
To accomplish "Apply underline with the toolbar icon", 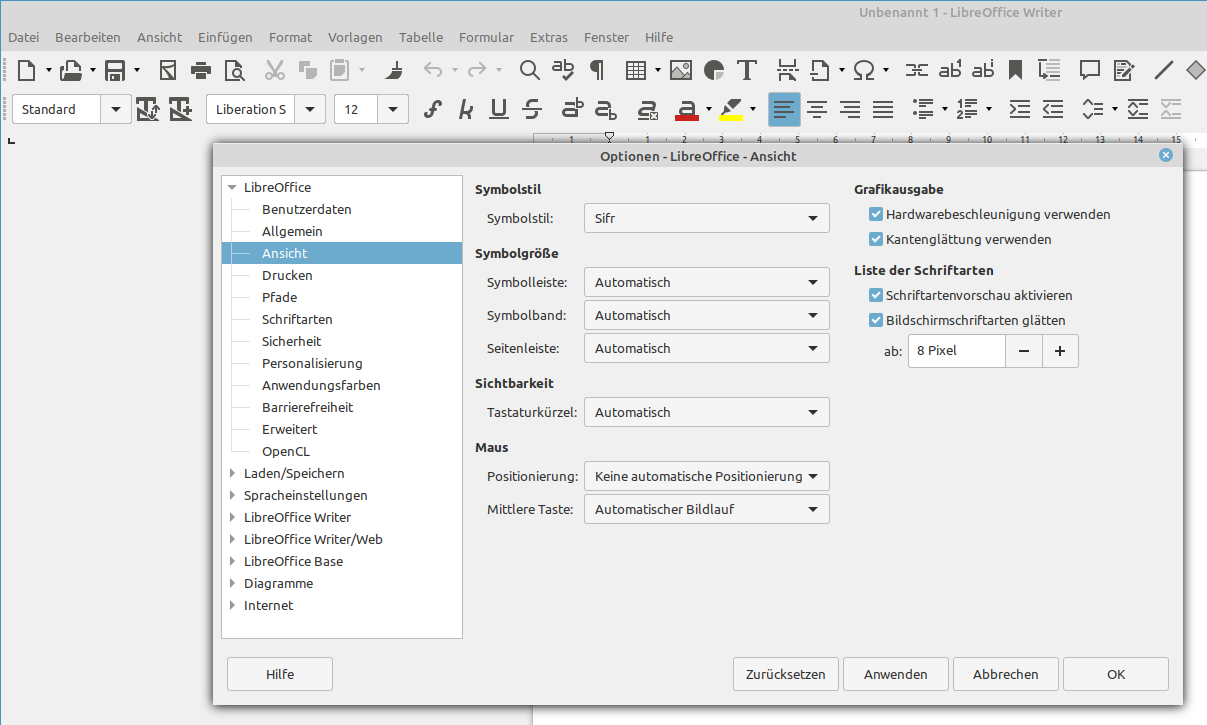I will pyautogui.click(x=499, y=109).
